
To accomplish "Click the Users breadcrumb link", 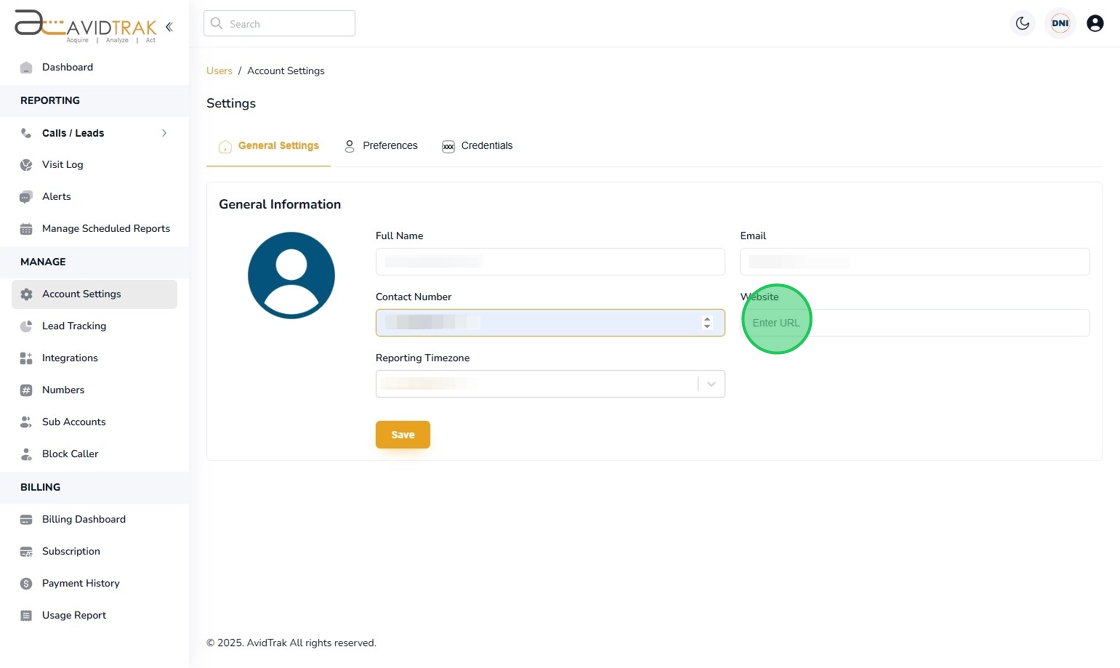I will pyautogui.click(x=219, y=71).
